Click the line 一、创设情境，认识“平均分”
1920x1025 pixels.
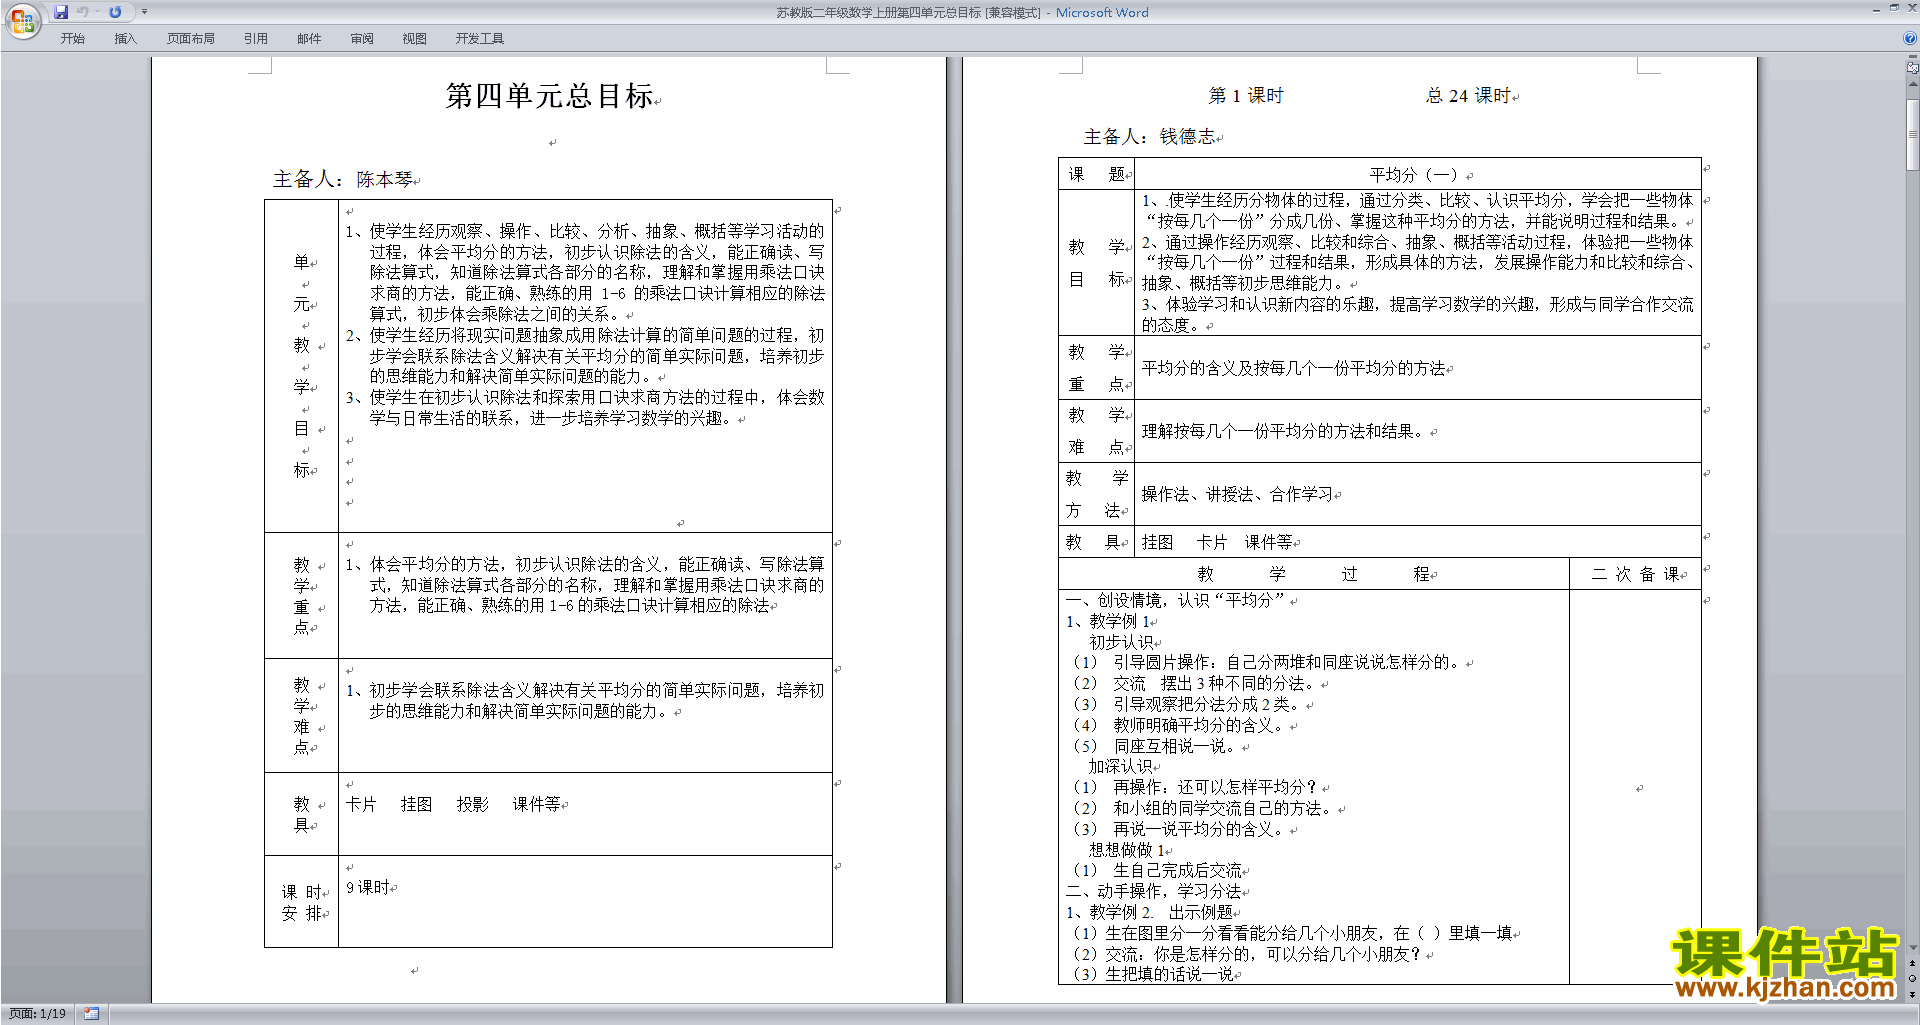1176,600
